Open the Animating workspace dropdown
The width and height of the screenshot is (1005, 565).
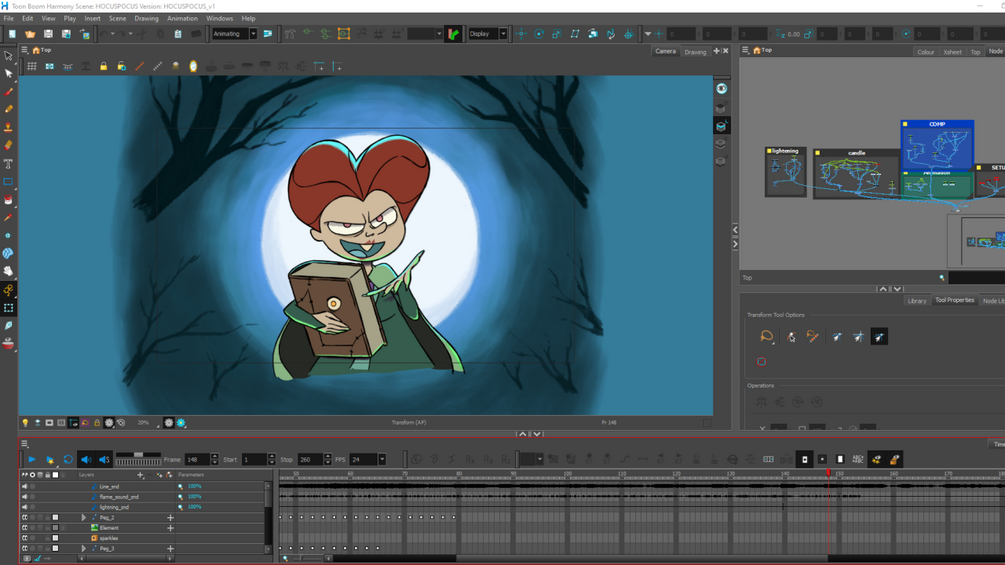(x=253, y=34)
